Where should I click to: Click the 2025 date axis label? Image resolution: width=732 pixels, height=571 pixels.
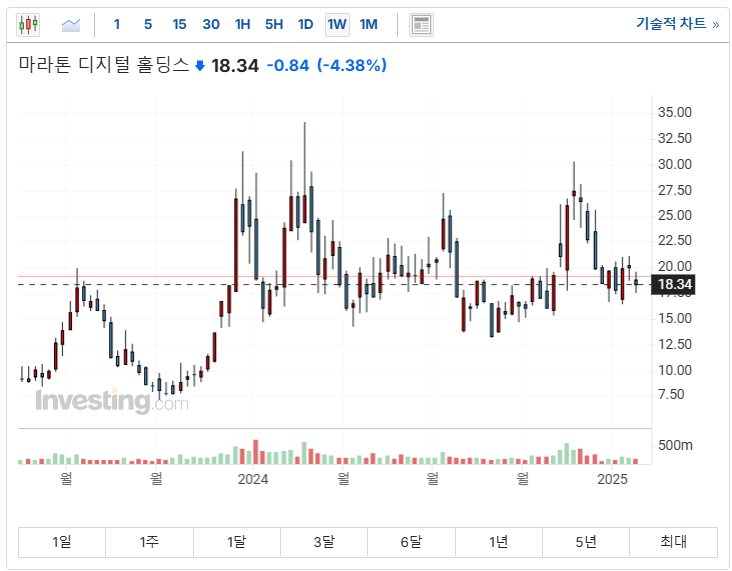pyautogui.click(x=612, y=479)
